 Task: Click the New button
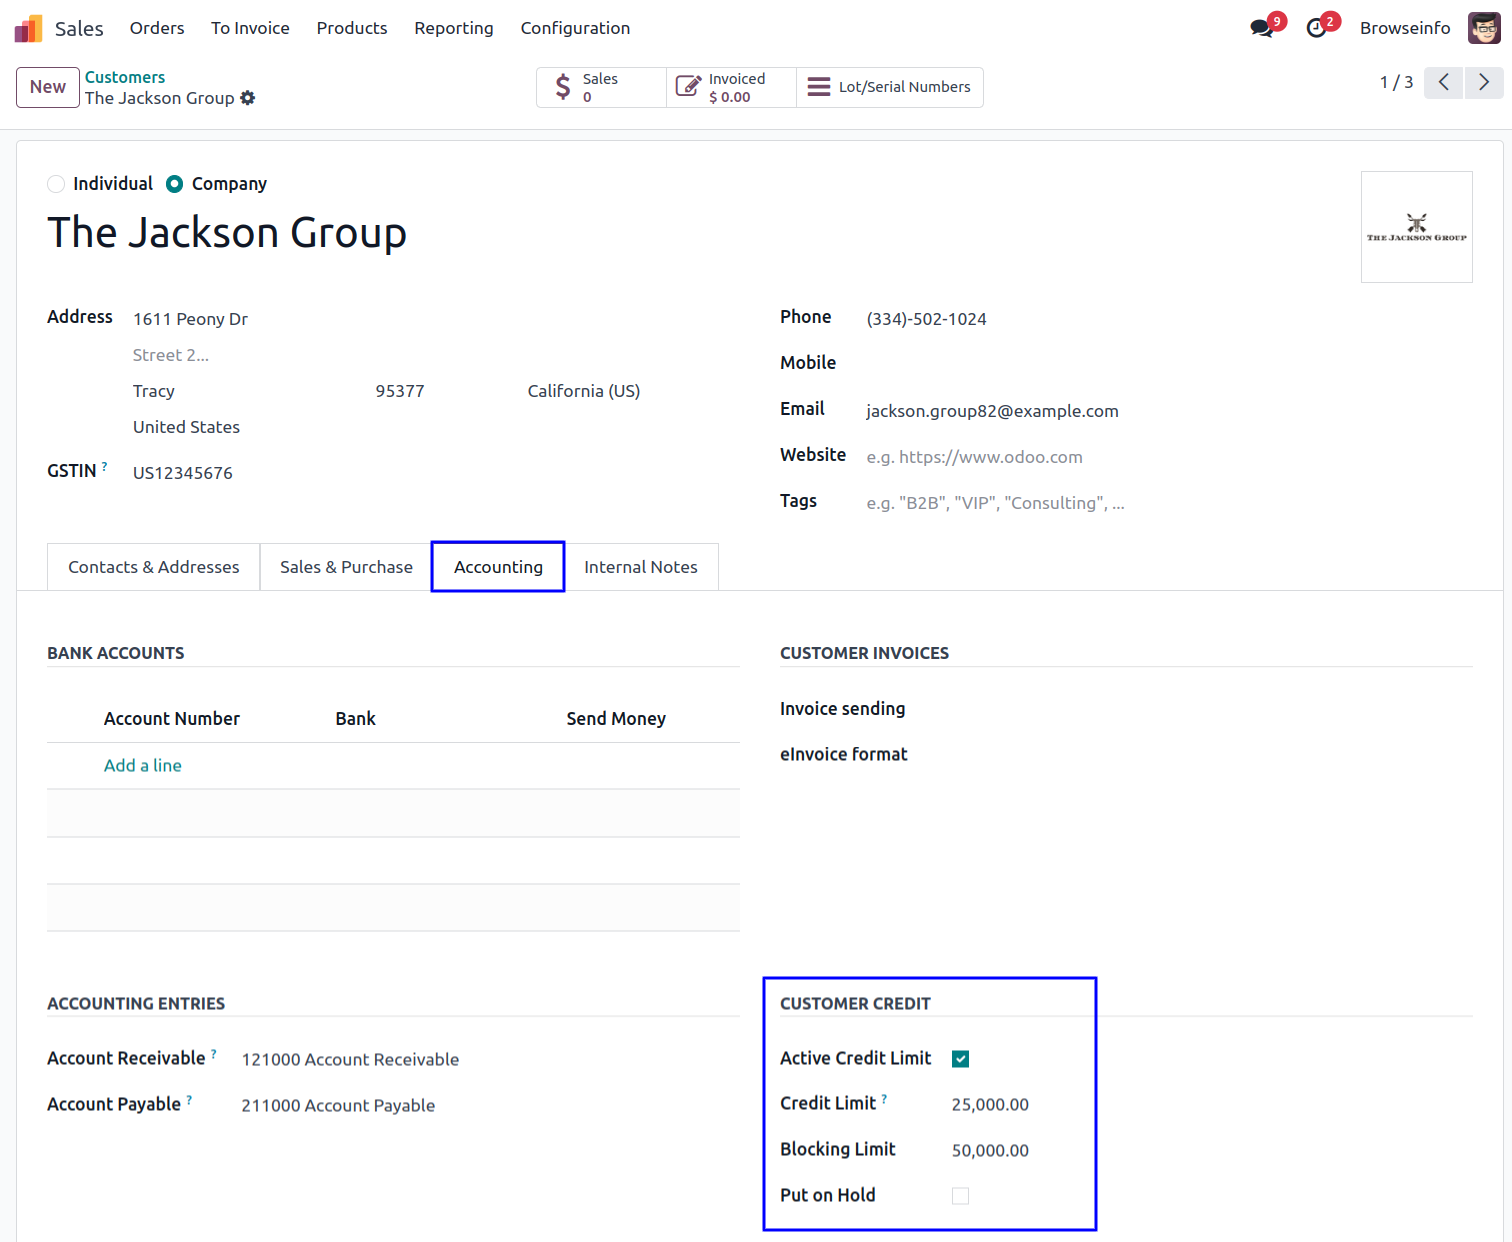pyautogui.click(x=48, y=87)
